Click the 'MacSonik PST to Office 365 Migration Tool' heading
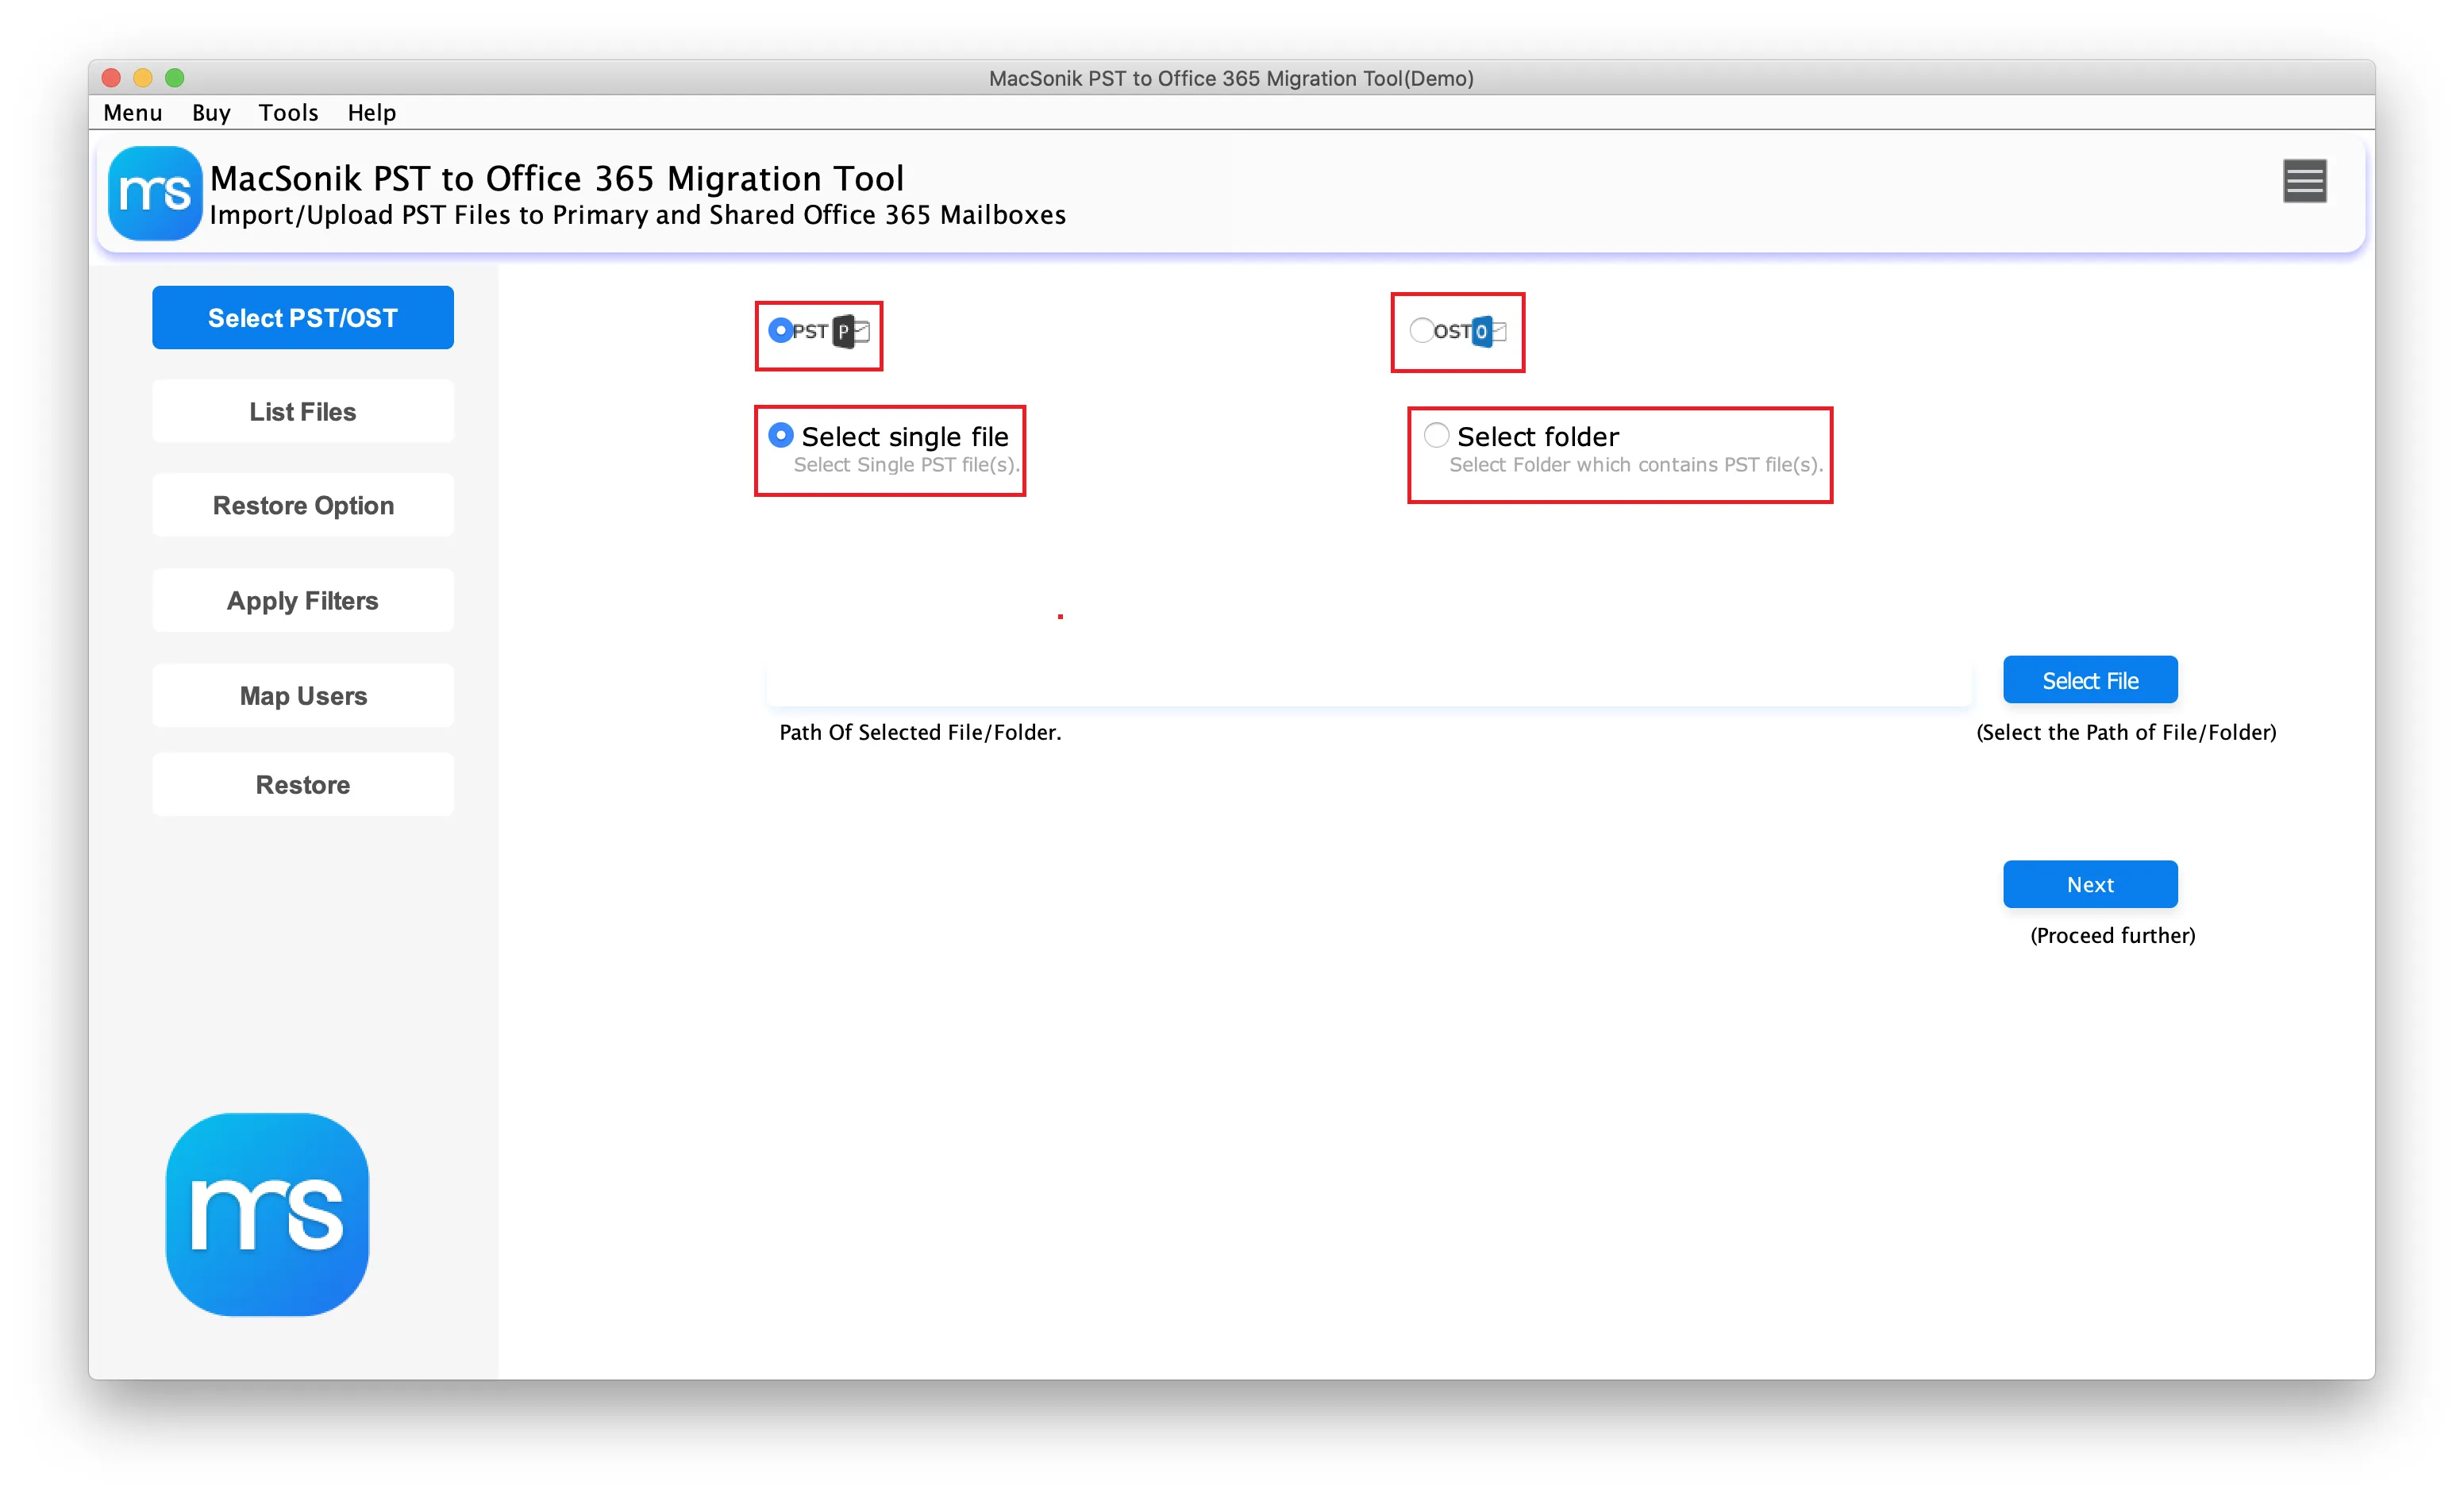This screenshot has width=2464, height=1497. [x=557, y=178]
